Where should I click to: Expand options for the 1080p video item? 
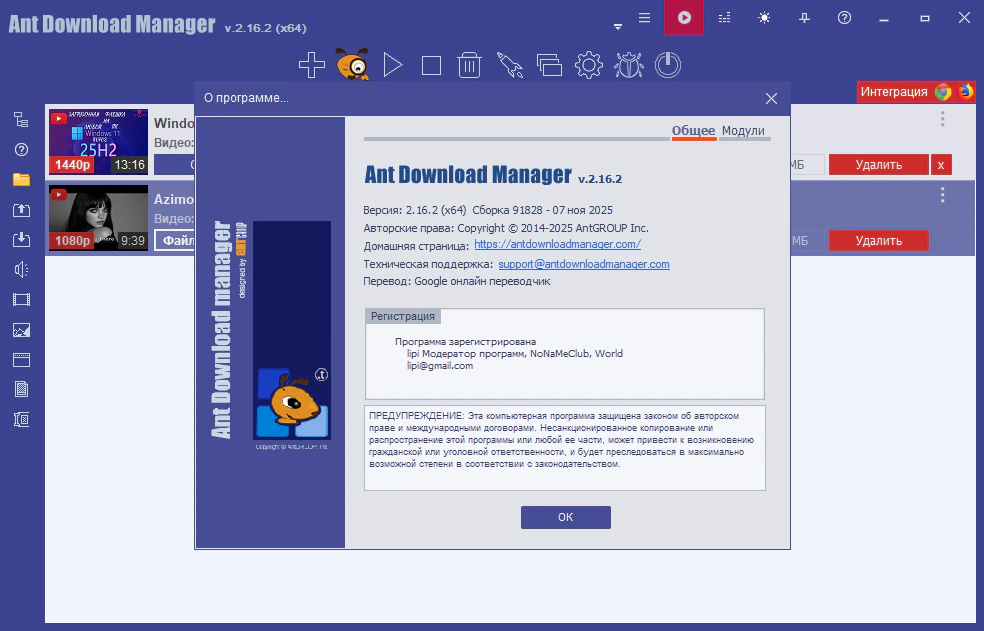[942, 195]
